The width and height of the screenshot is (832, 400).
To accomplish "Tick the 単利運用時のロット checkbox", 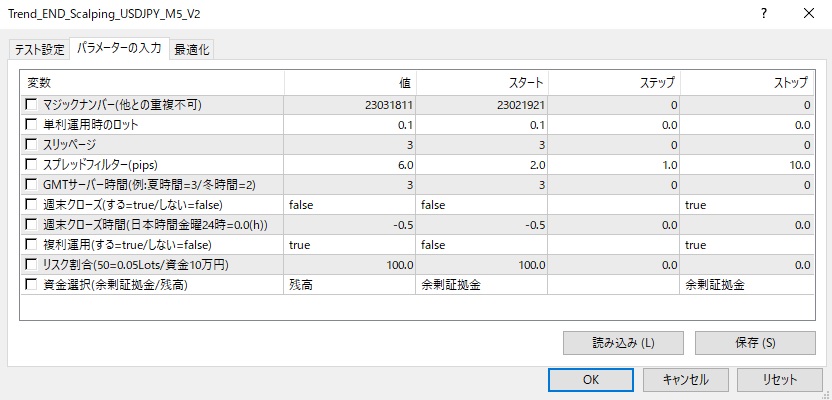I will click(33, 125).
